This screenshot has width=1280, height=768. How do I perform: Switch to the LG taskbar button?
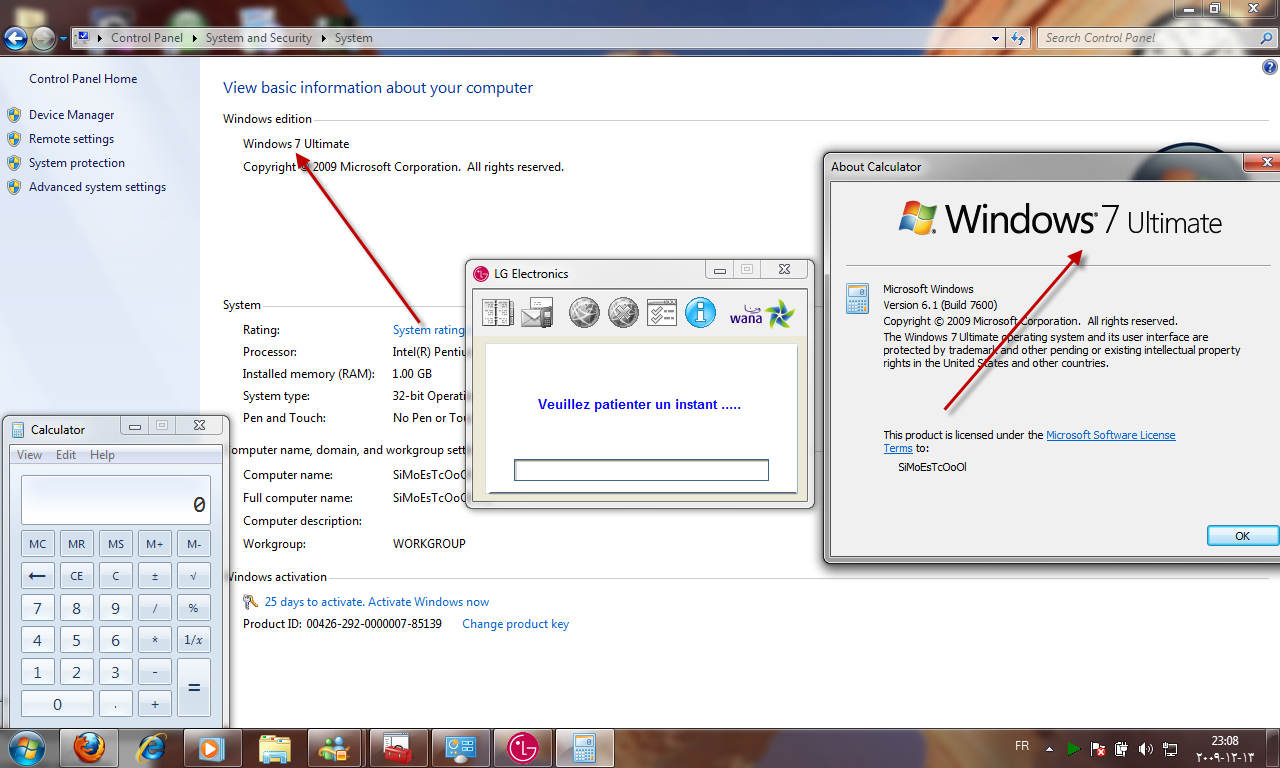point(522,747)
